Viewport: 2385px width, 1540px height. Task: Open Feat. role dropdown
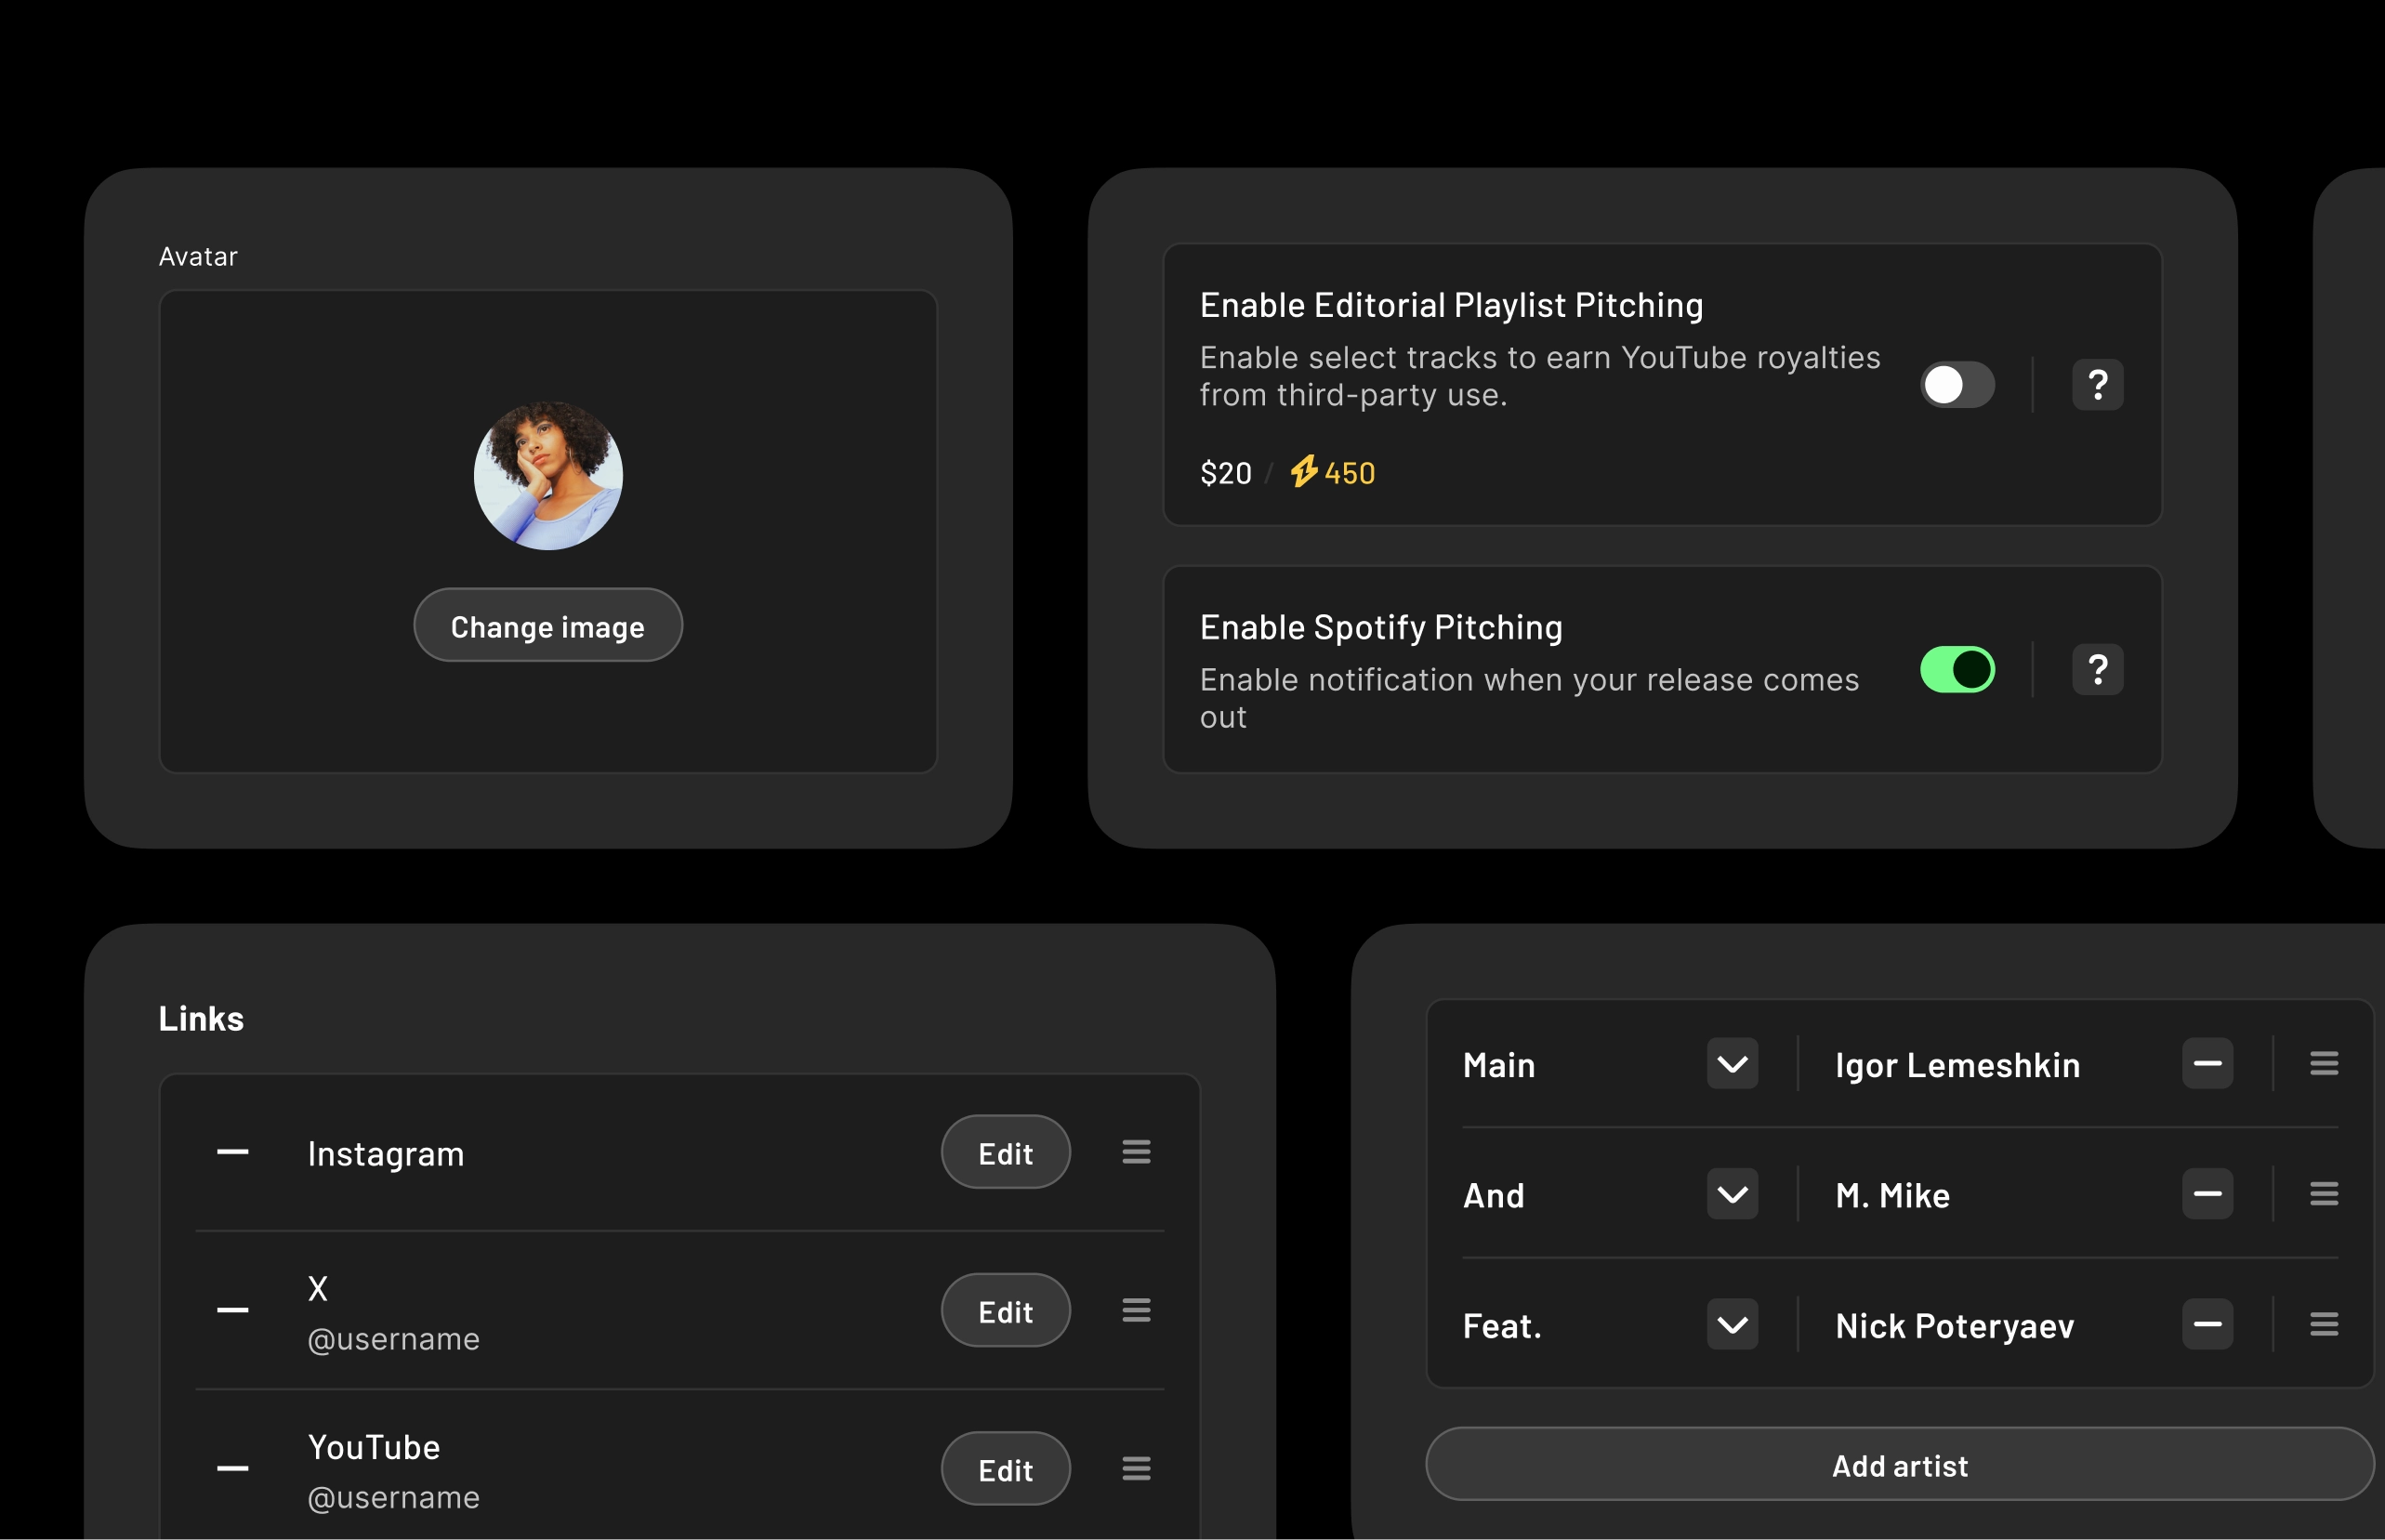click(1732, 1325)
